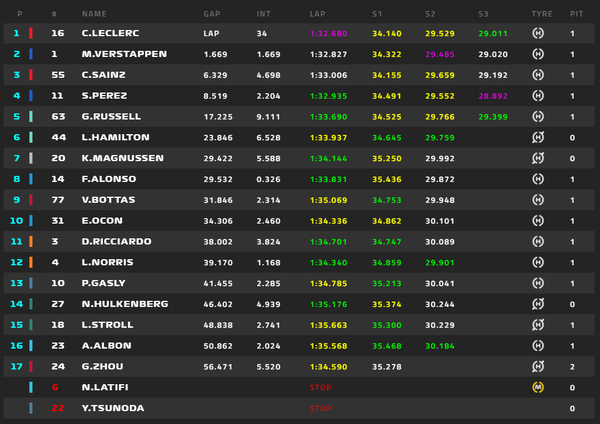Click Stroll's used hard tyre icon

coord(538,325)
